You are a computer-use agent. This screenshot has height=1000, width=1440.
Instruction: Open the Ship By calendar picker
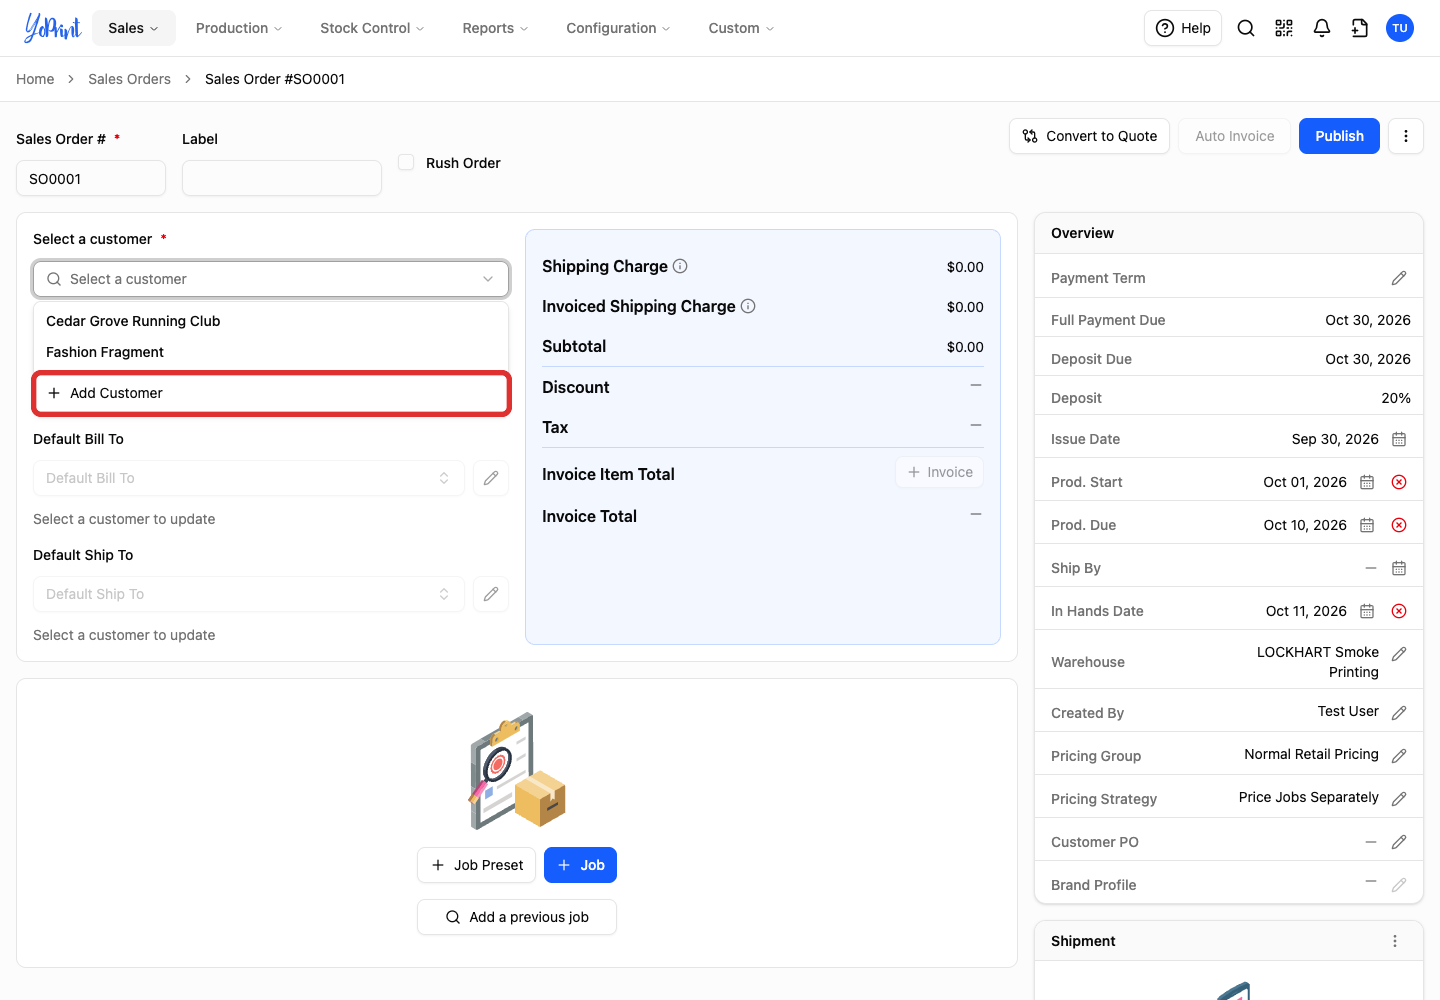[x=1399, y=568]
